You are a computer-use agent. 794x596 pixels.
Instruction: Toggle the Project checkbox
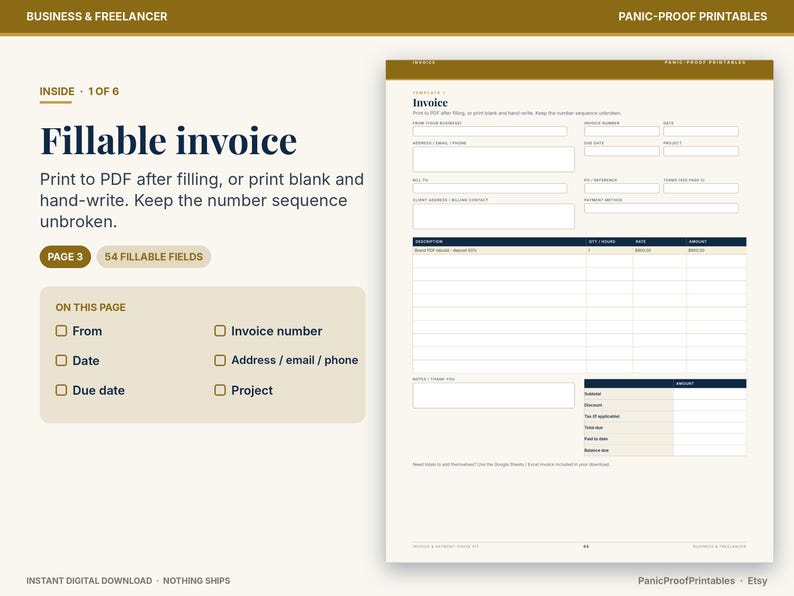[220, 390]
